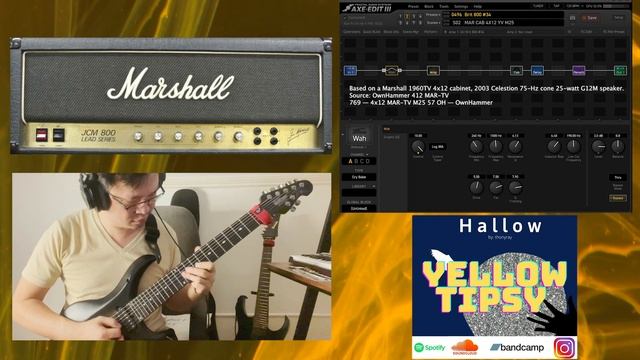Open the Settings menu
The height and width of the screenshot is (360, 640).
point(461,7)
